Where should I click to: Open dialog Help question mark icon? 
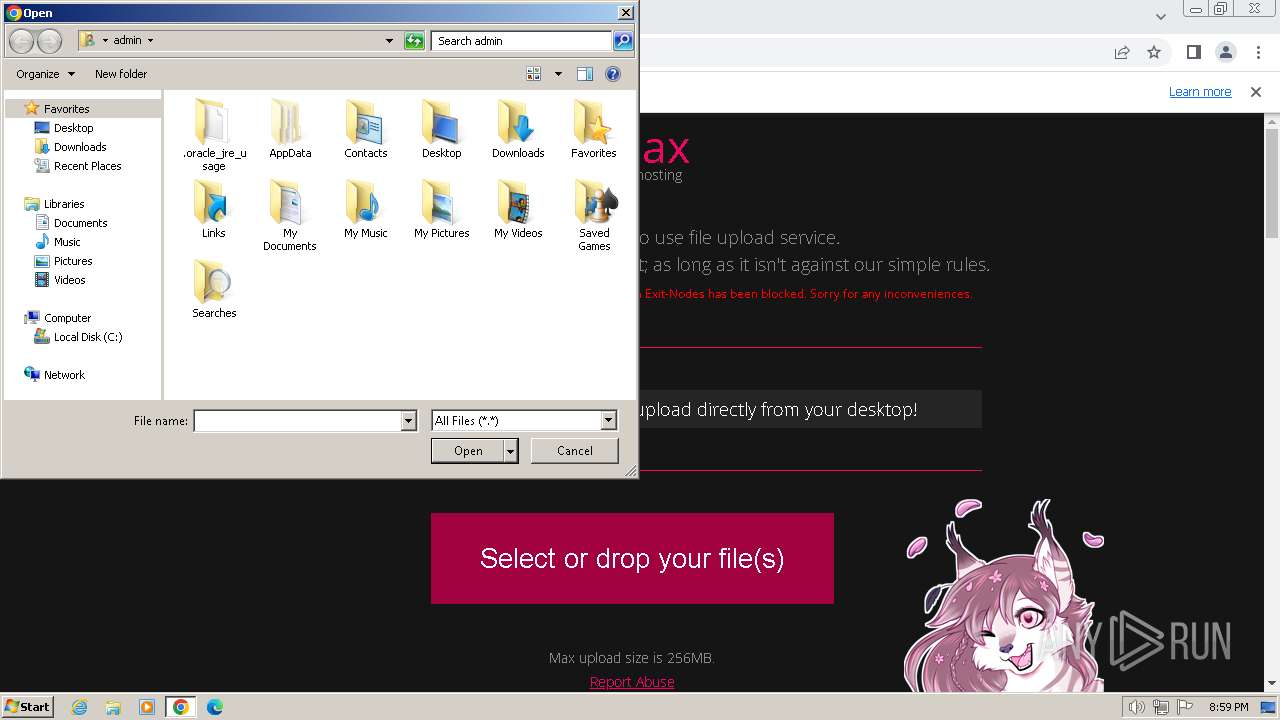tap(613, 74)
